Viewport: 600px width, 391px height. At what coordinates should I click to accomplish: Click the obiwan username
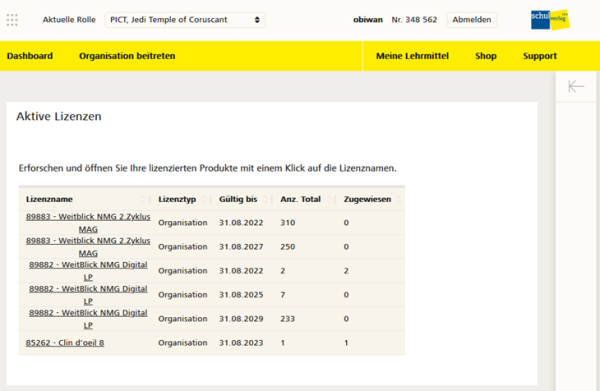[368, 20]
